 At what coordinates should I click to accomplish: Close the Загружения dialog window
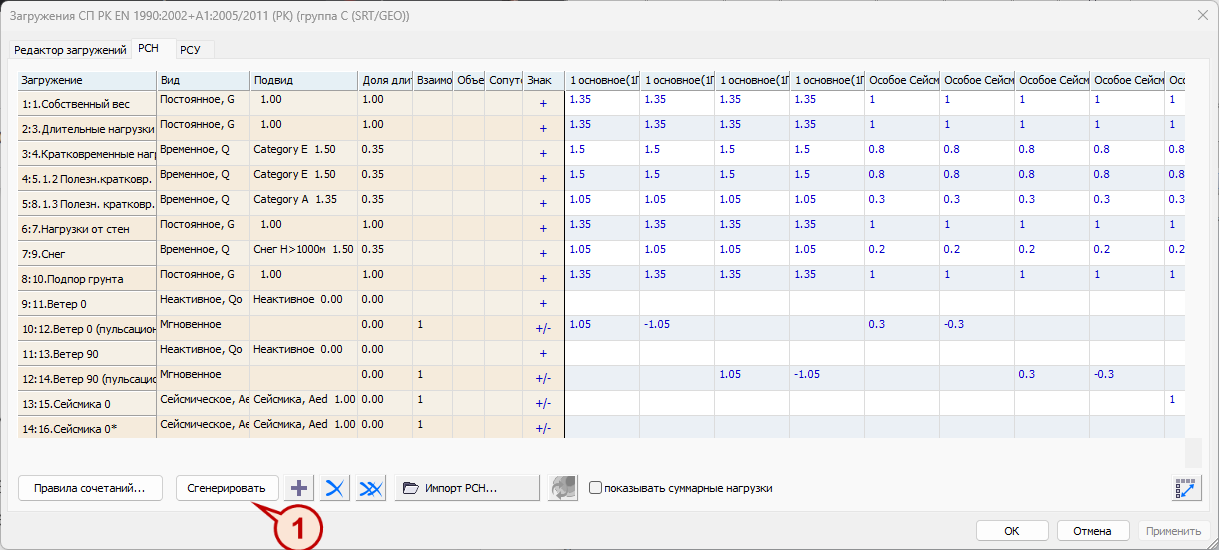pos(1201,15)
